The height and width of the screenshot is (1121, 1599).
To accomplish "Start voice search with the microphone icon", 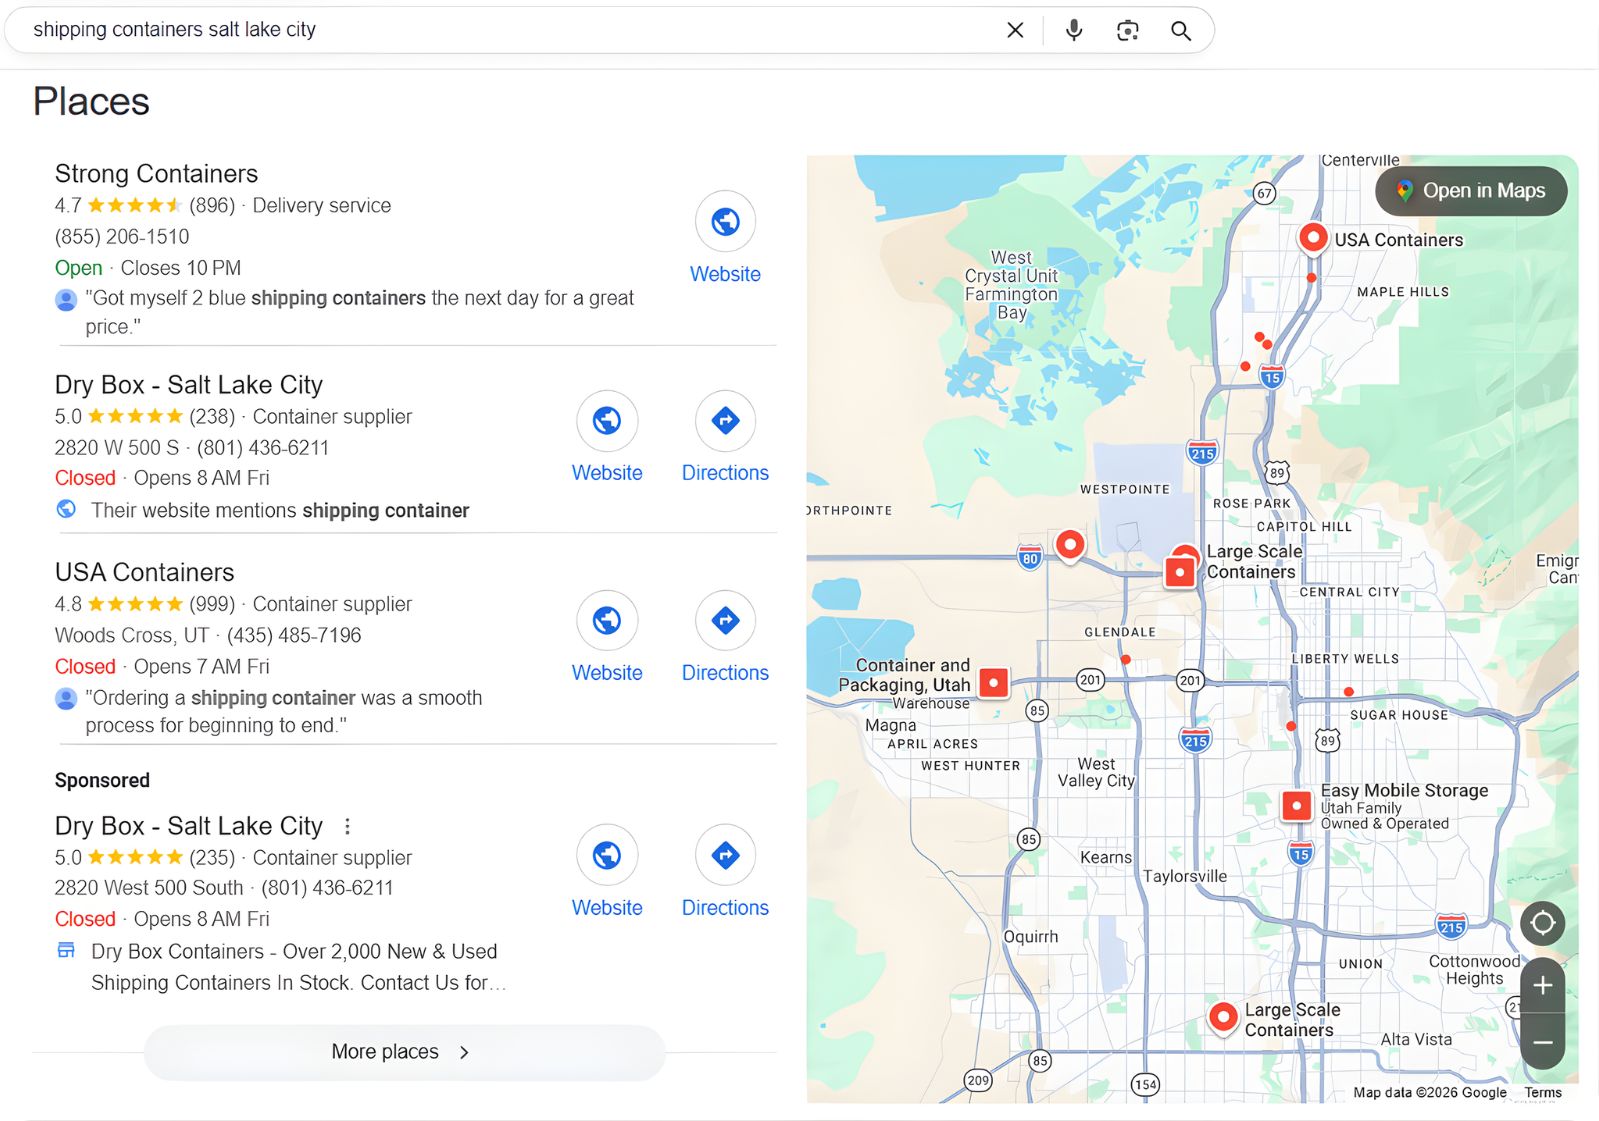I will [1074, 30].
